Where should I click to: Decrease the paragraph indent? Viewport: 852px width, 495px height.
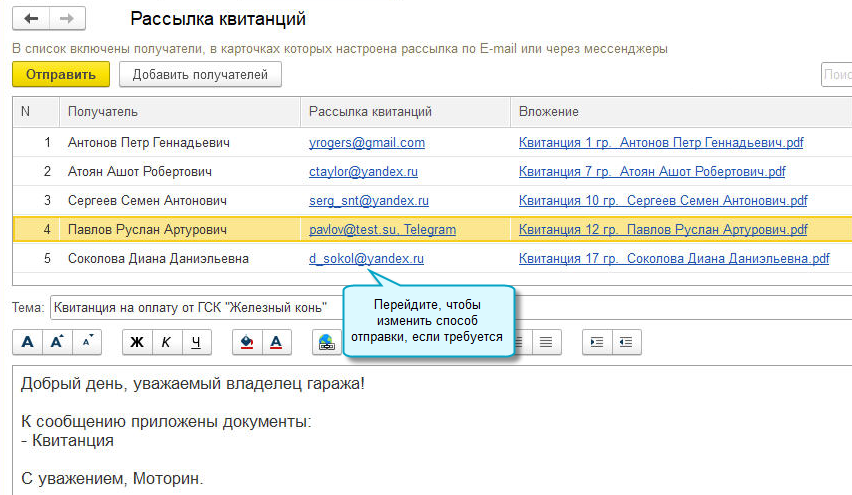(626, 342)
